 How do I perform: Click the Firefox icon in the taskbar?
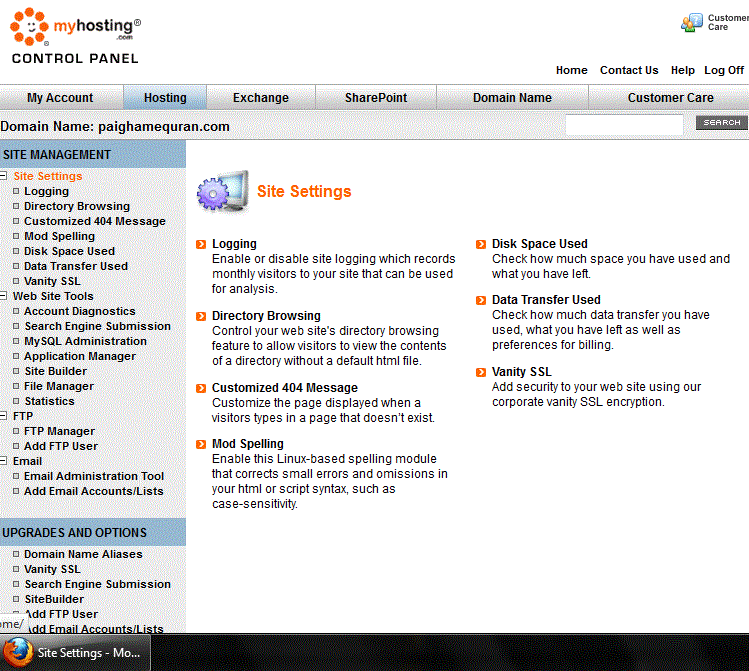[17, 652]
